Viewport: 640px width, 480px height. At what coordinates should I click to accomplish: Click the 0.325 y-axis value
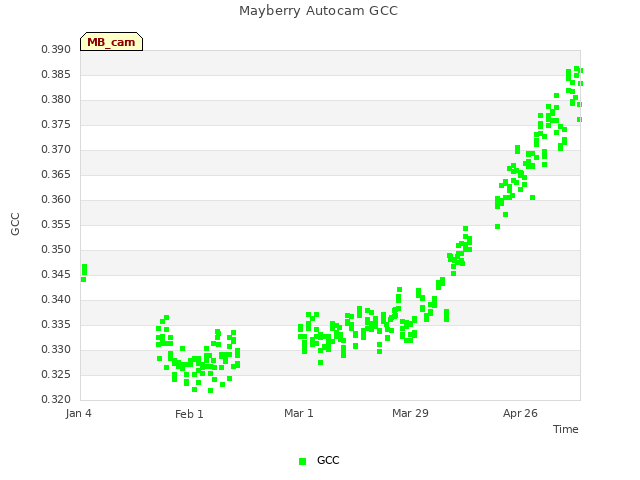pyautogui.click(x=56, y=374)
